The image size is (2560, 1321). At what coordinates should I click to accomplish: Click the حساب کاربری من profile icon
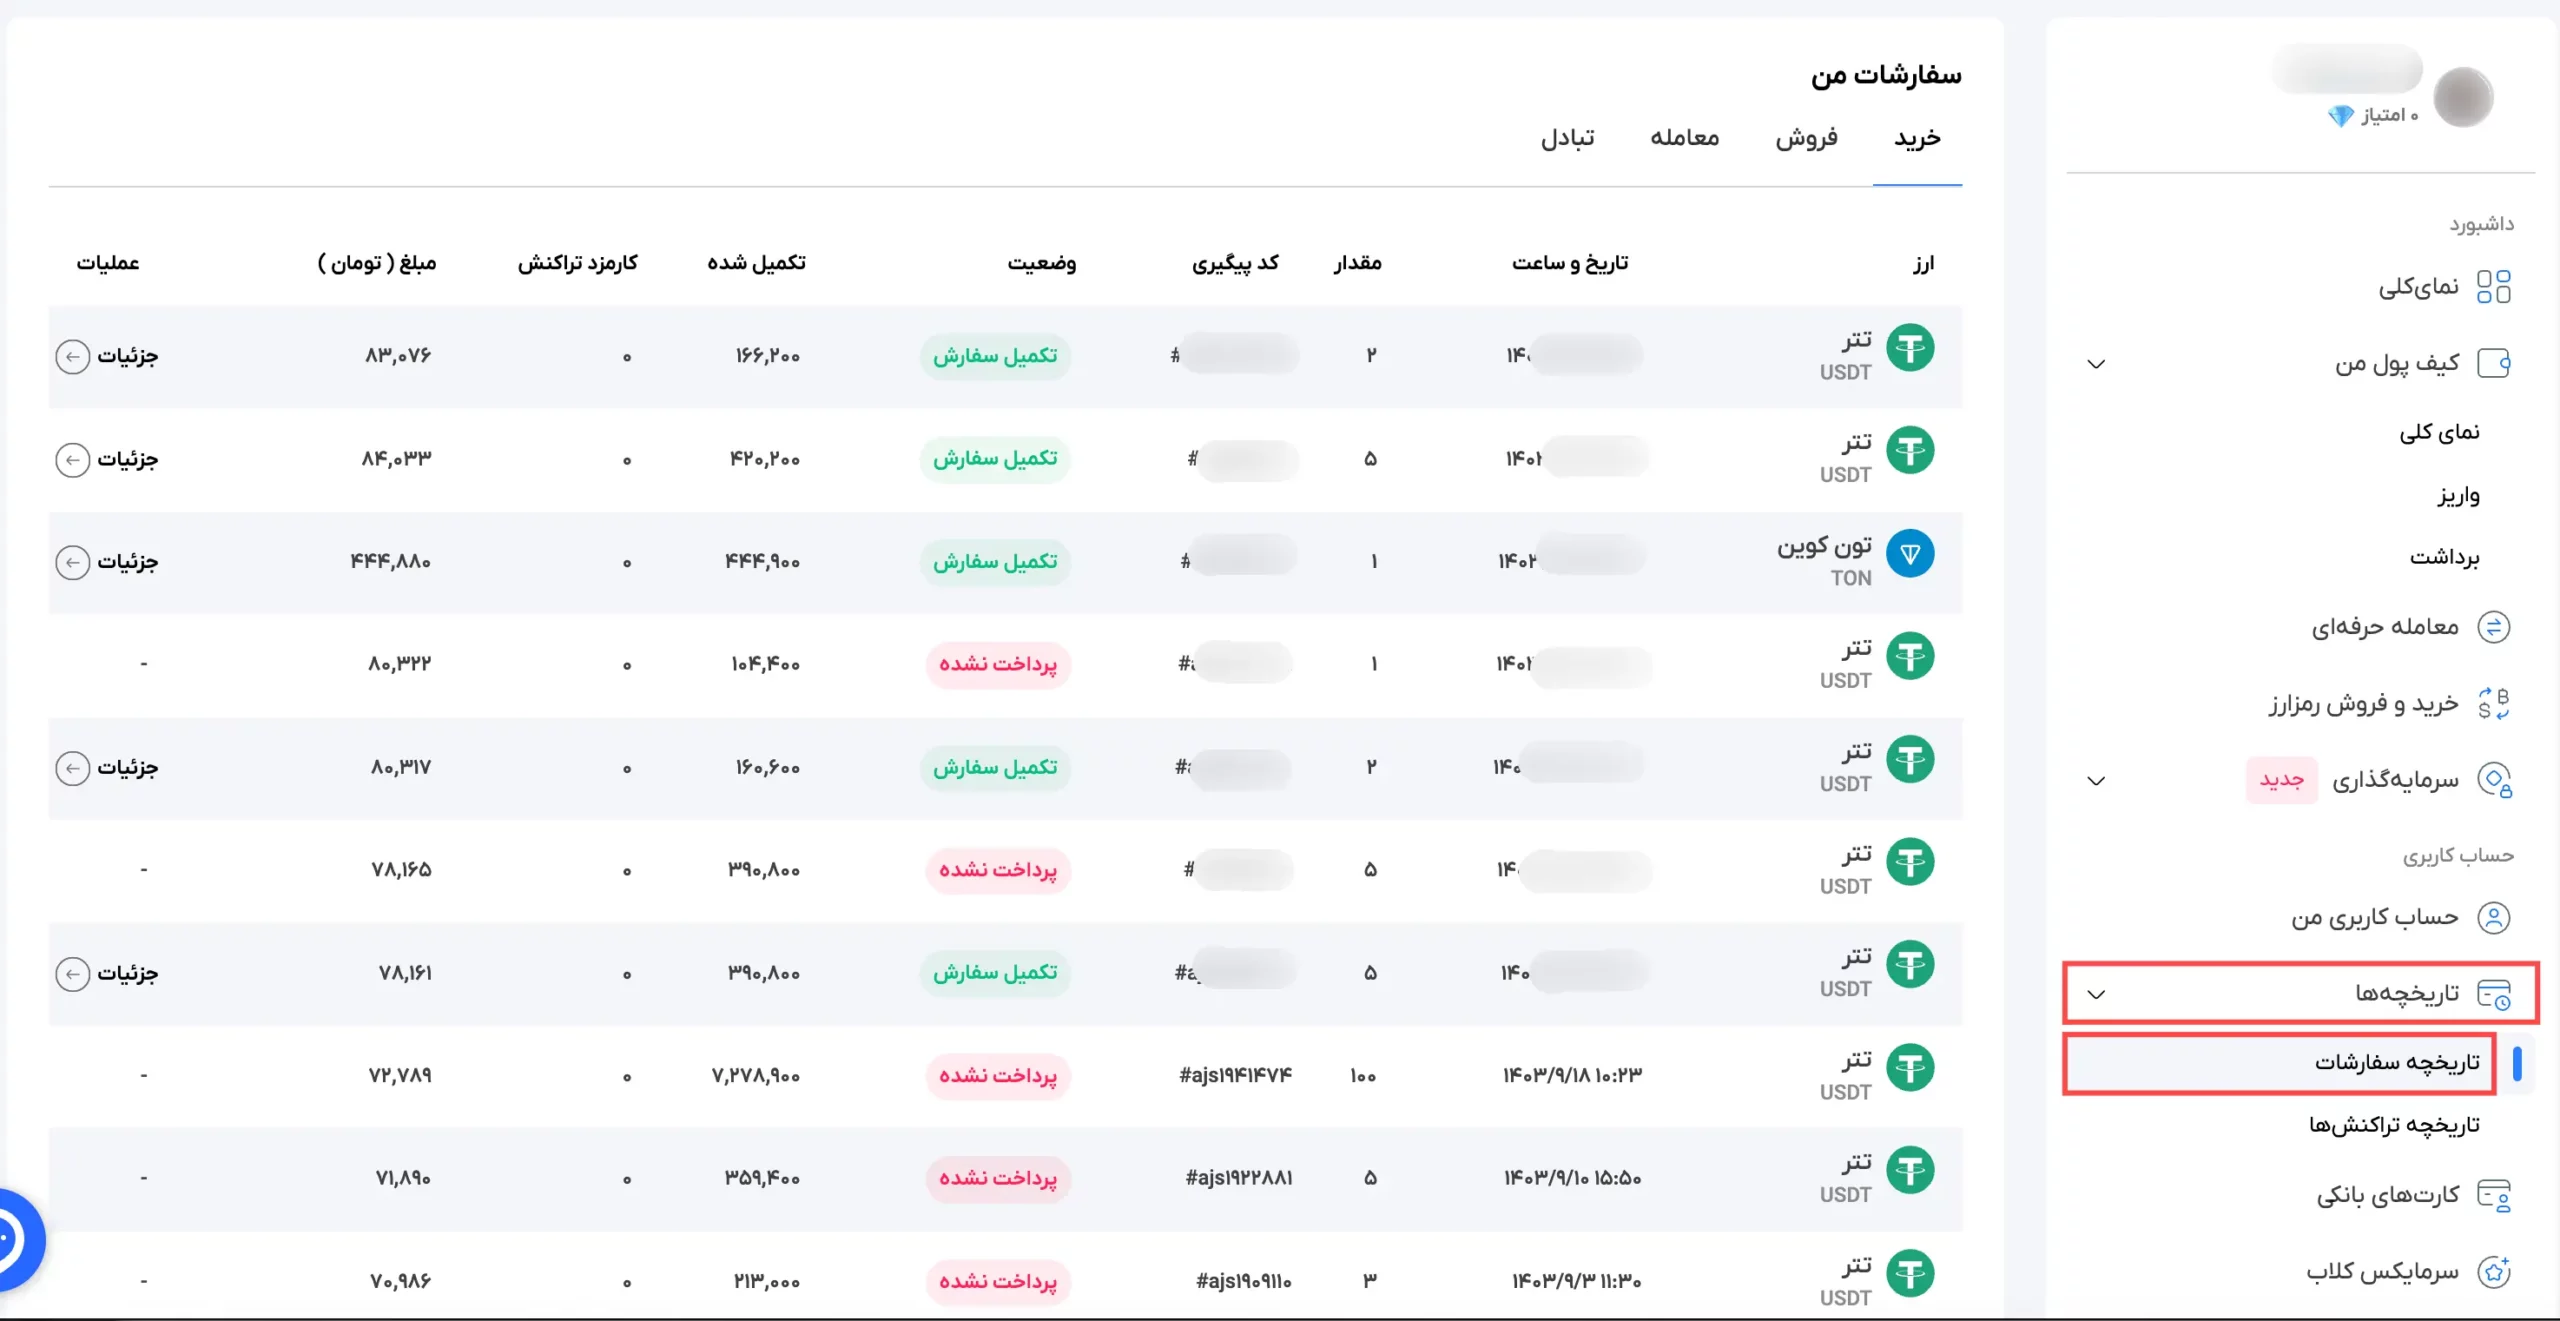[x=2493, y=917]
